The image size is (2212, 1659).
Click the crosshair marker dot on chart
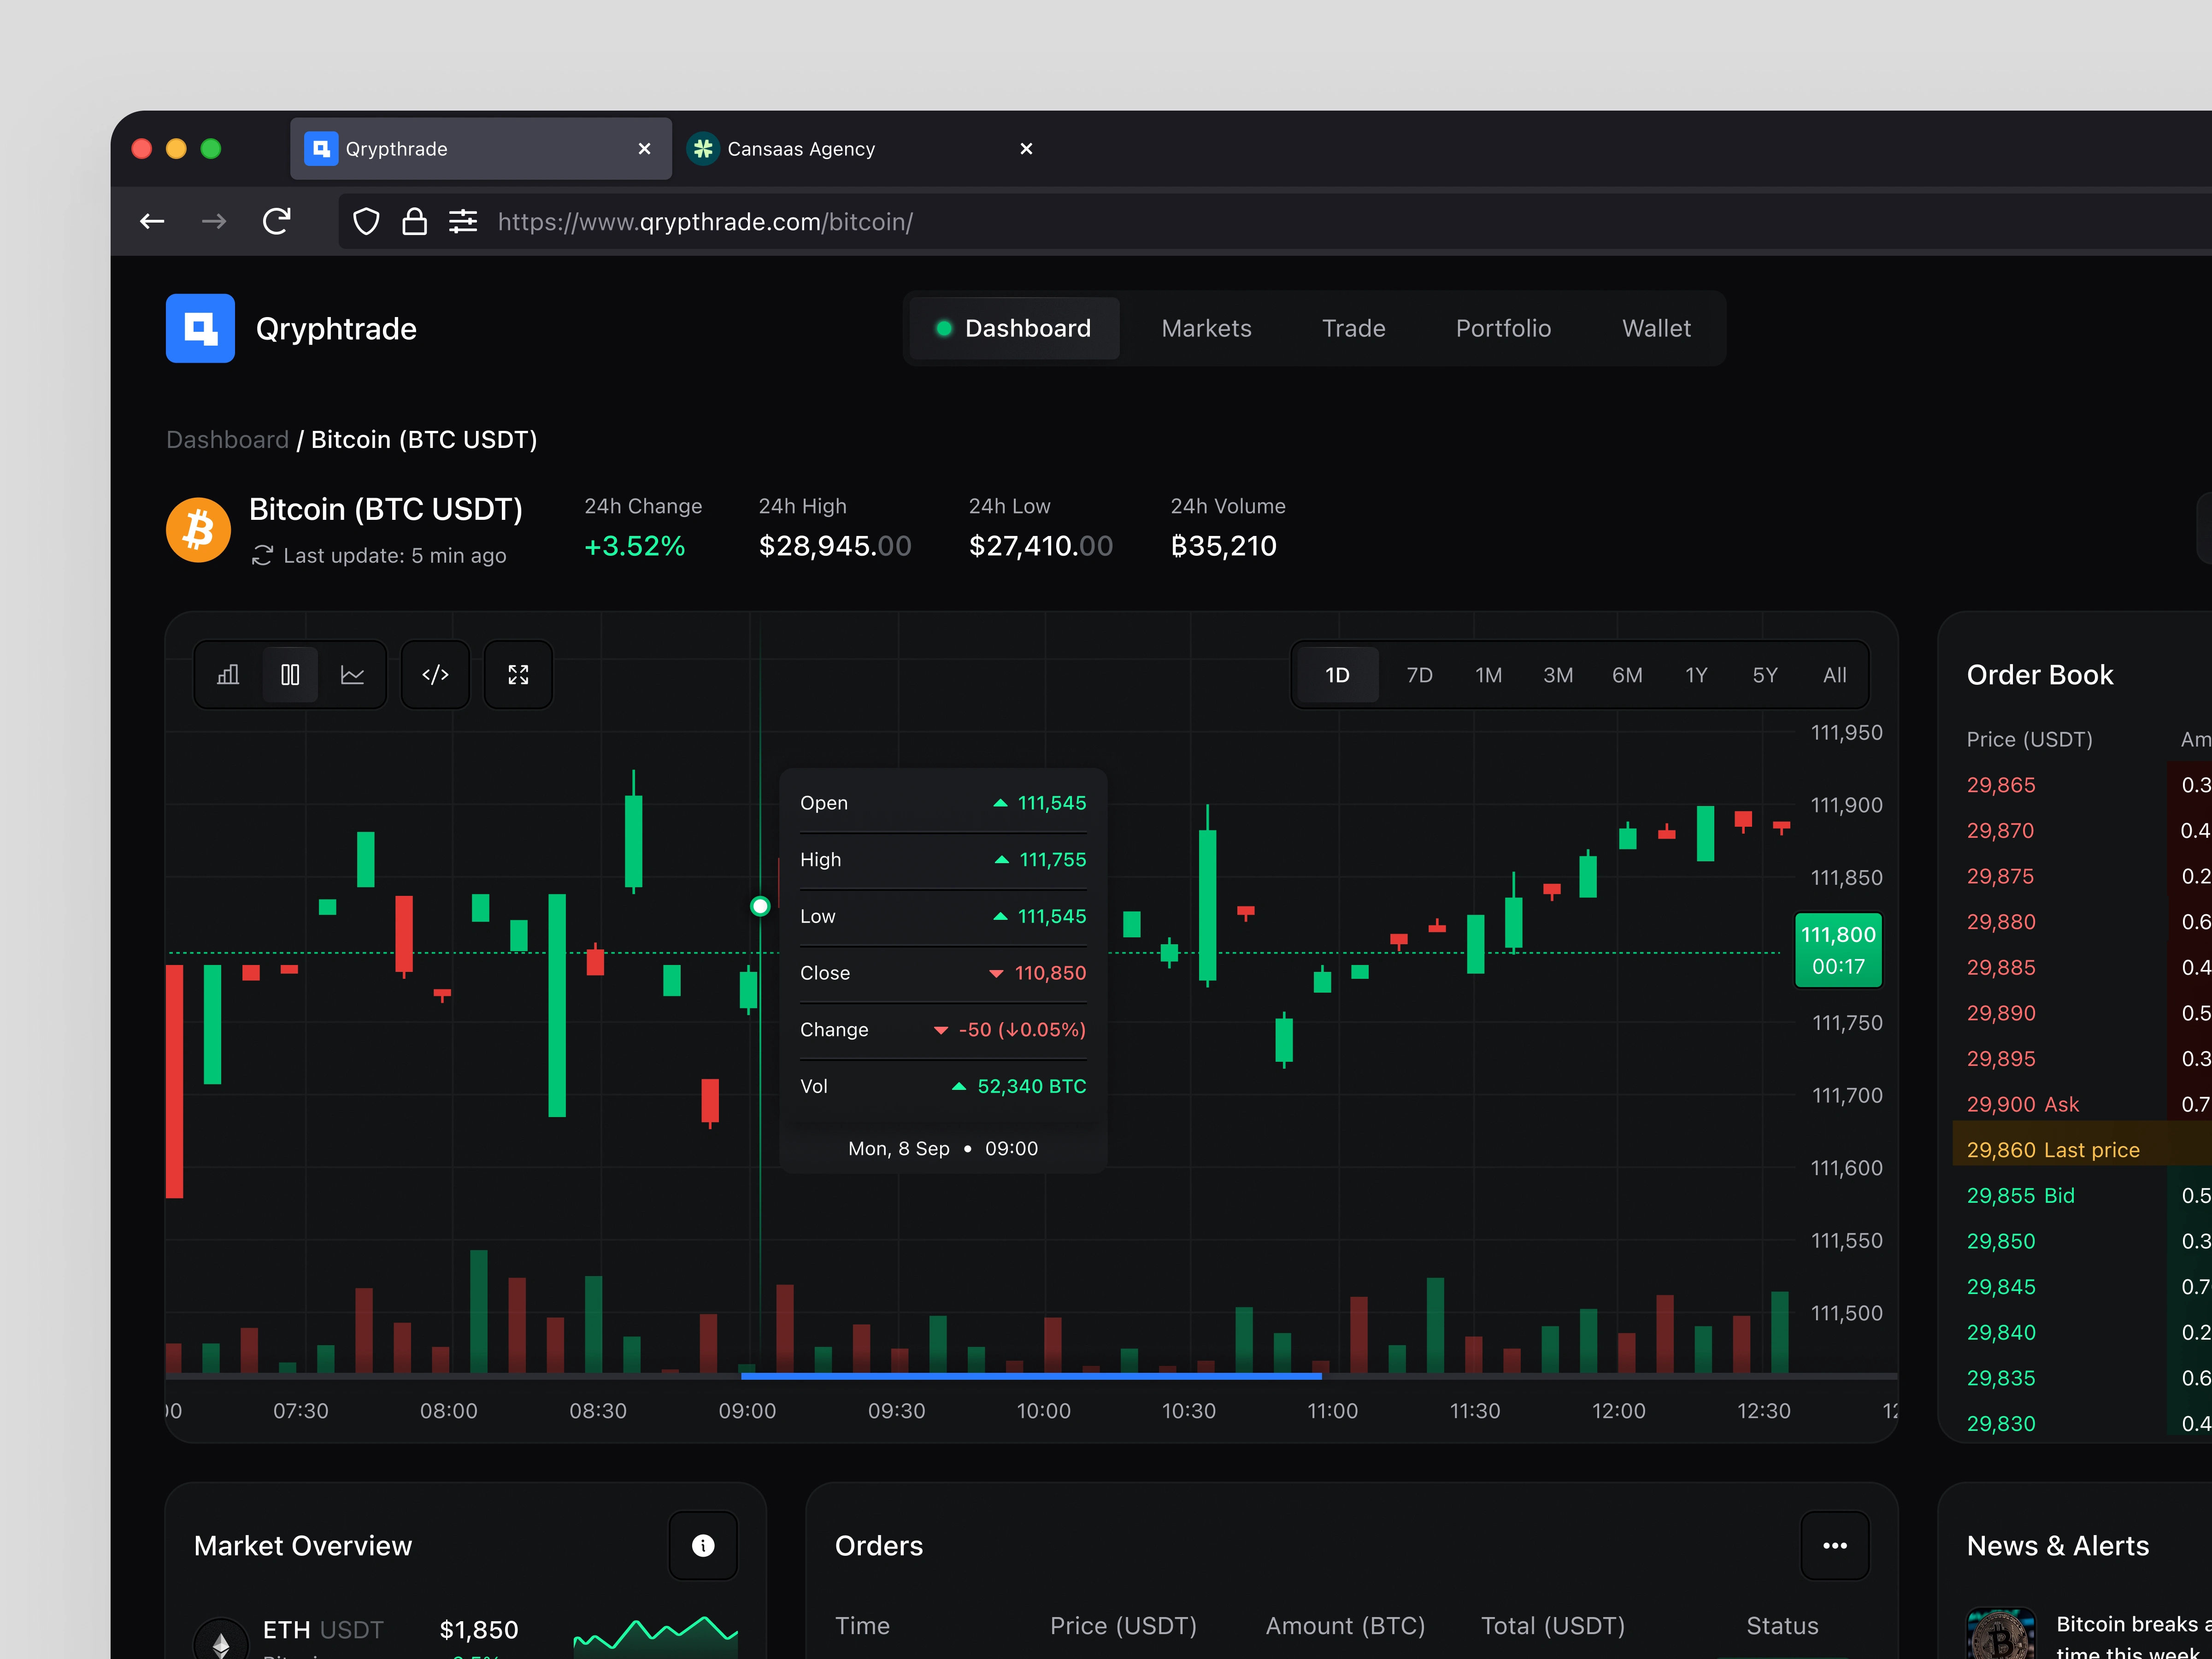coord(760,906)
